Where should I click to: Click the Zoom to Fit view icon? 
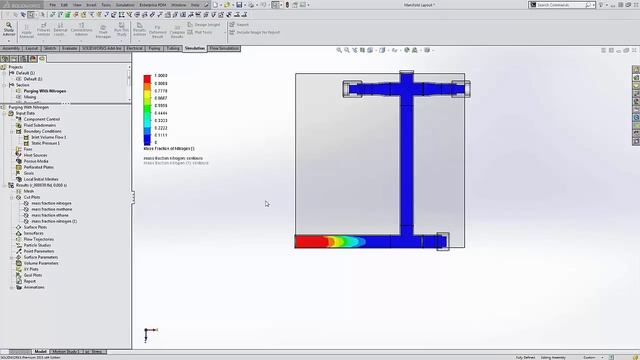click(x=339, y=50)
